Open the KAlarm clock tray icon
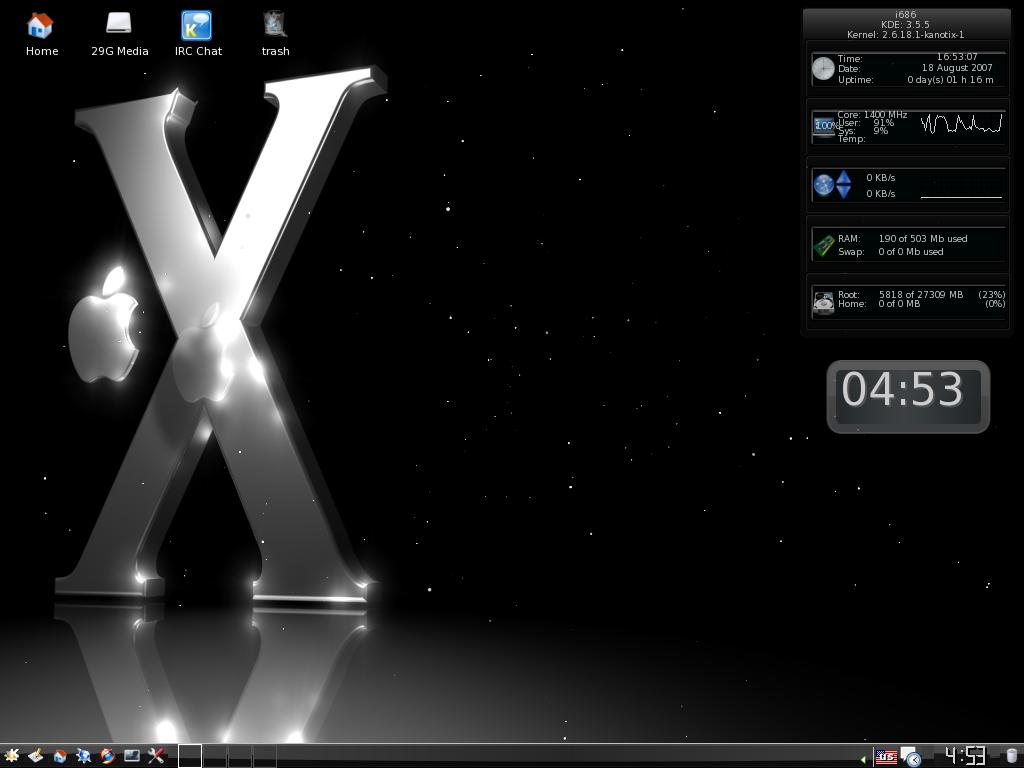Viewport: 1024px width, 768px height. pos(911,757)
